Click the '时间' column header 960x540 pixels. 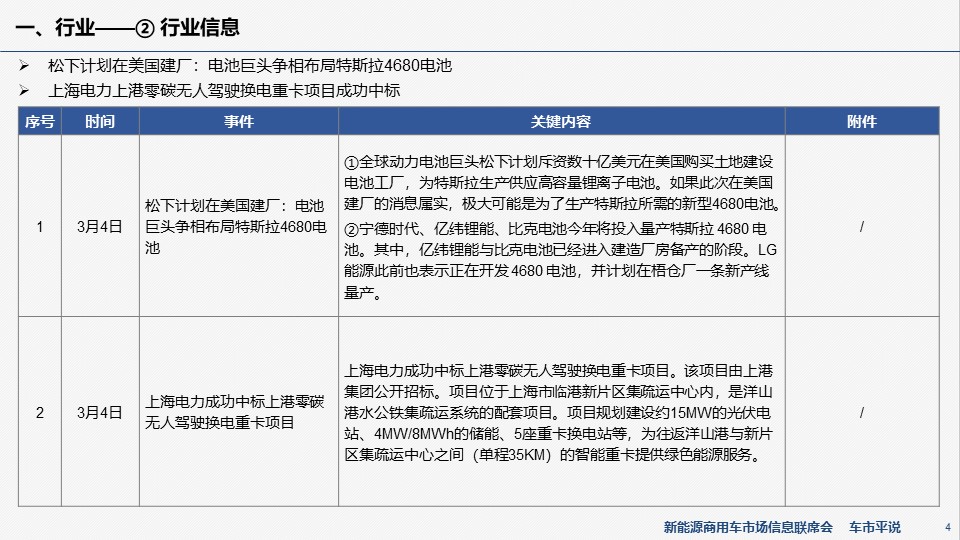pos(100,121)
